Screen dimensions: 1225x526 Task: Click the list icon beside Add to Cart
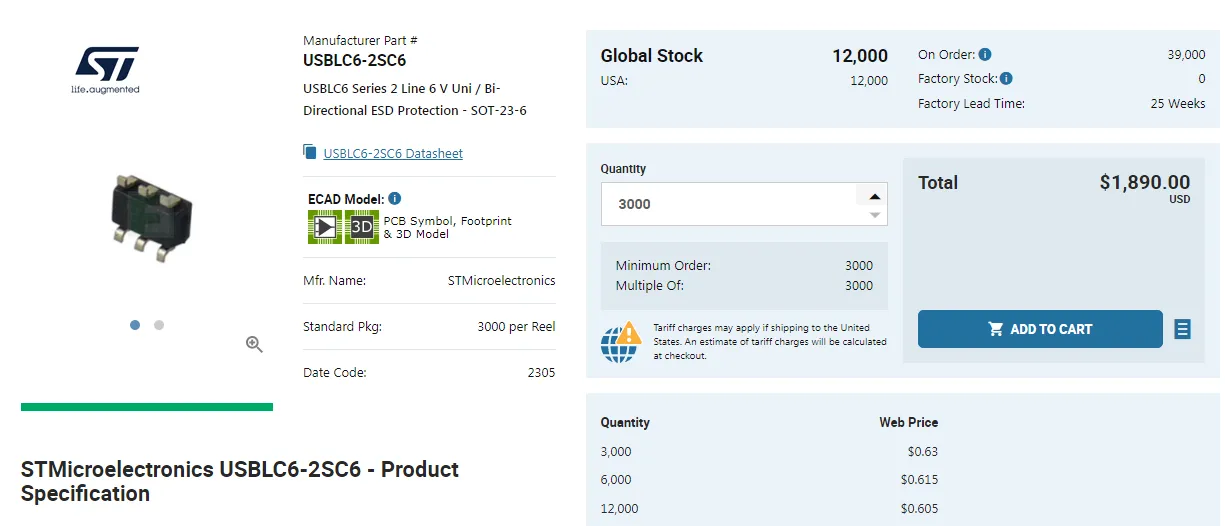1183,329
